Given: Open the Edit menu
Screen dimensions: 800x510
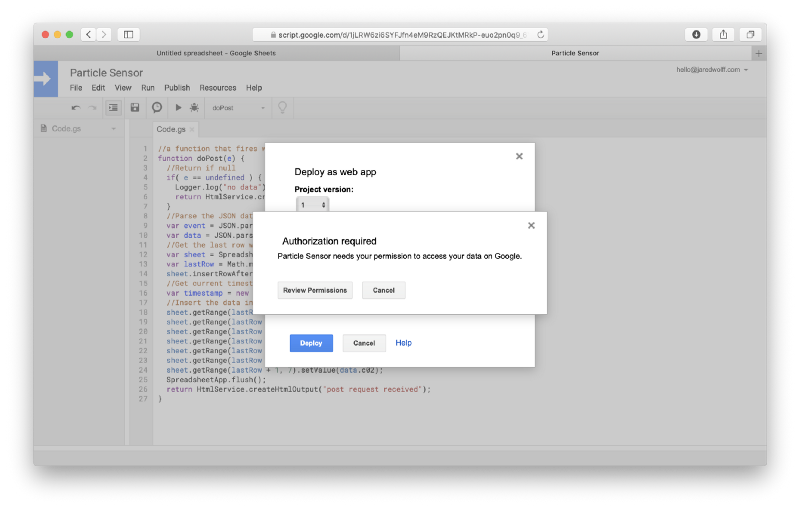Looking at the screenshot, I should 98,88.
